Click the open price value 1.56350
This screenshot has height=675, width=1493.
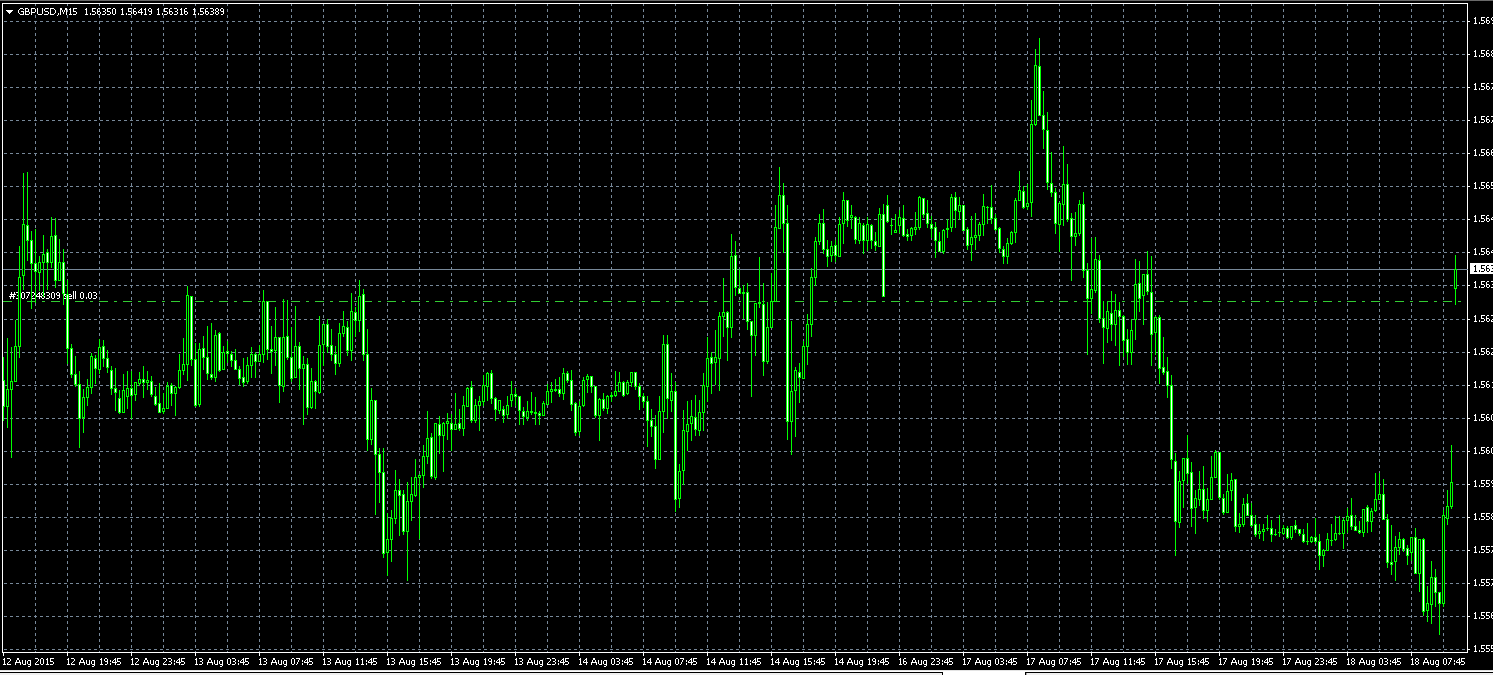[101, 11]
